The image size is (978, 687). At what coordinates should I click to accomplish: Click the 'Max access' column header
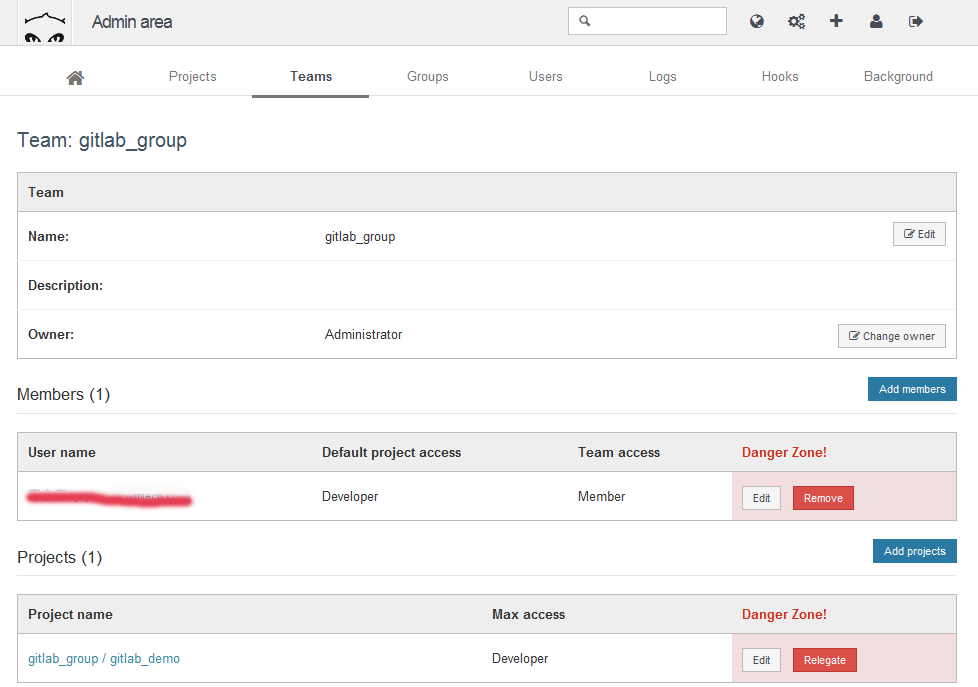528,615
